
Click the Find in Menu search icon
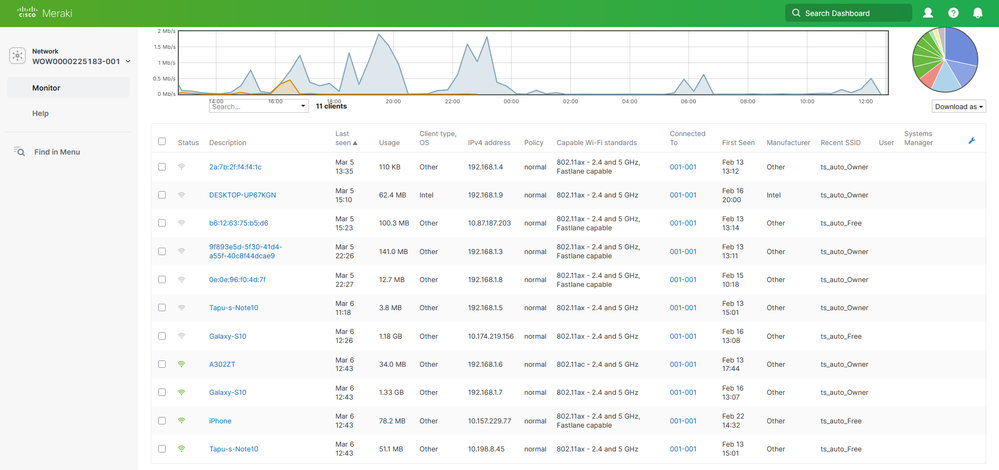19,152
